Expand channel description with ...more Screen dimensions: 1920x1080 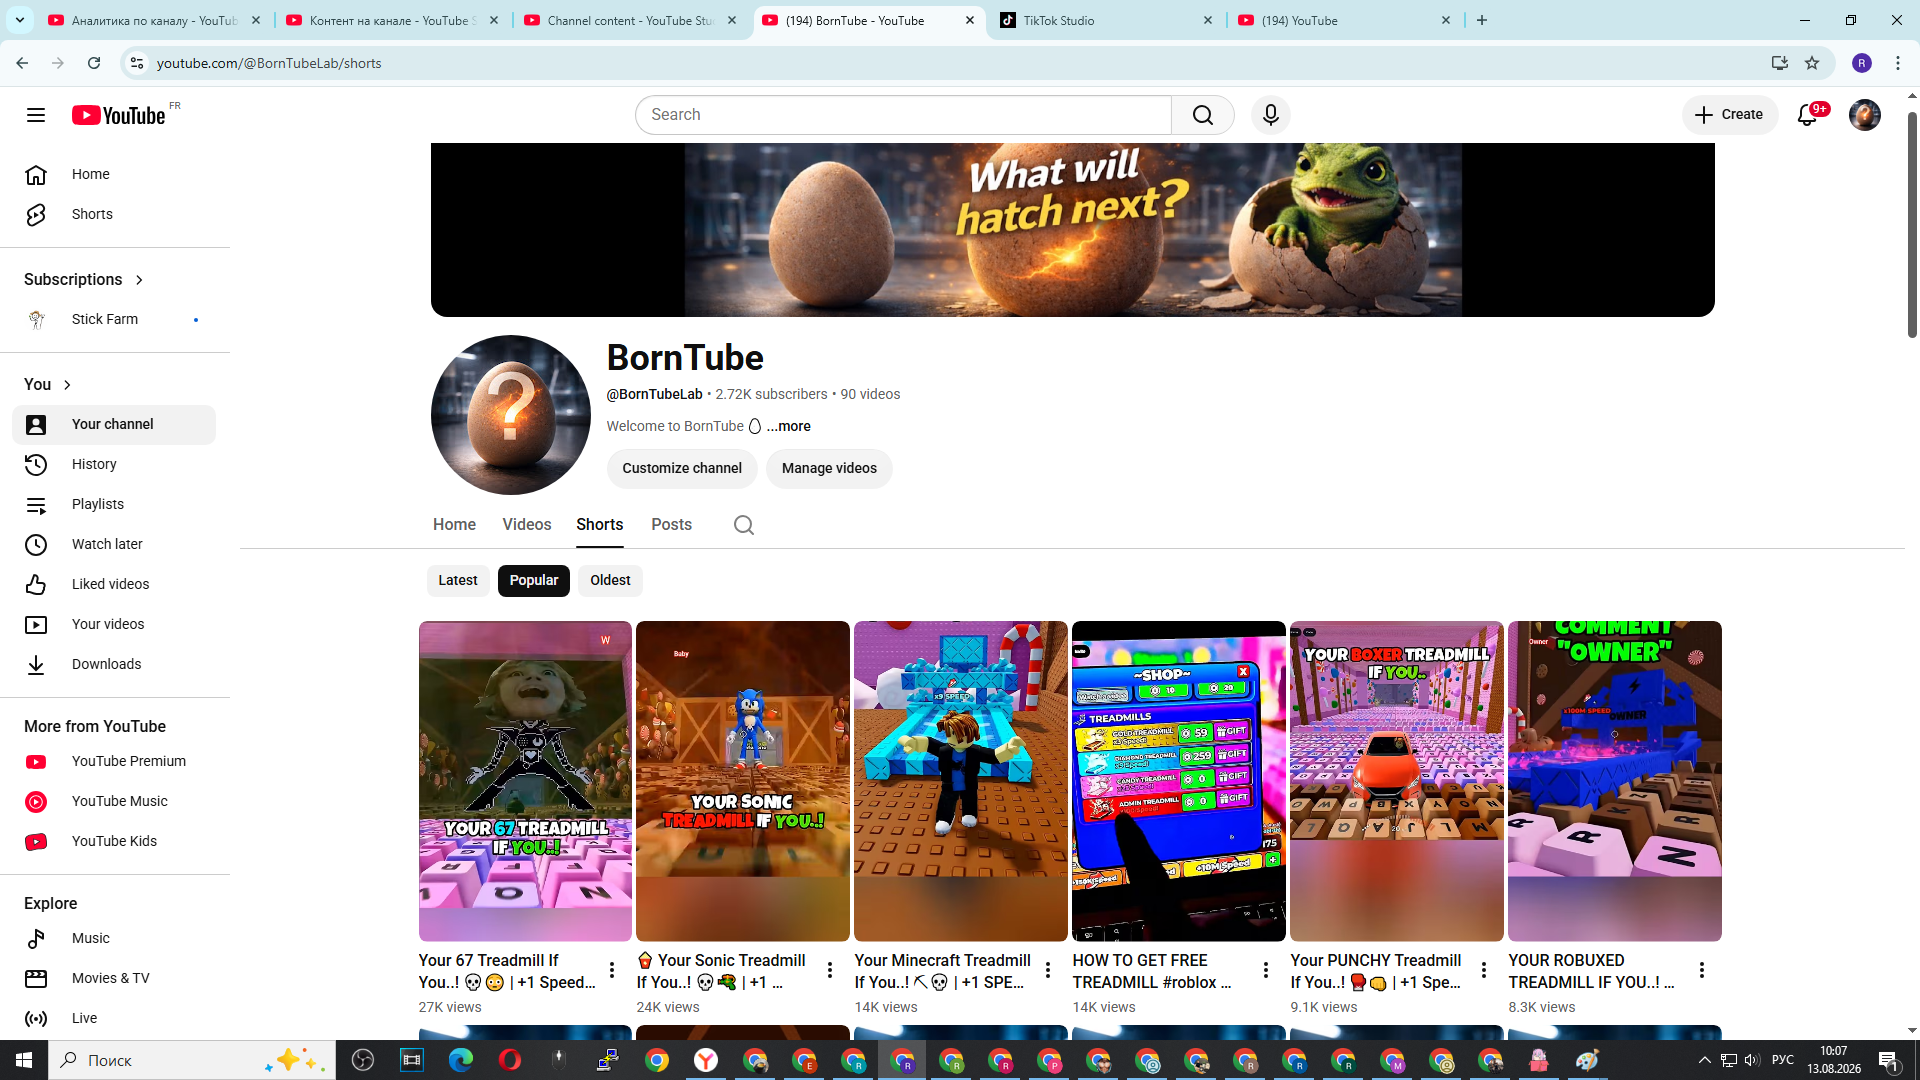(x=789, y=426)
